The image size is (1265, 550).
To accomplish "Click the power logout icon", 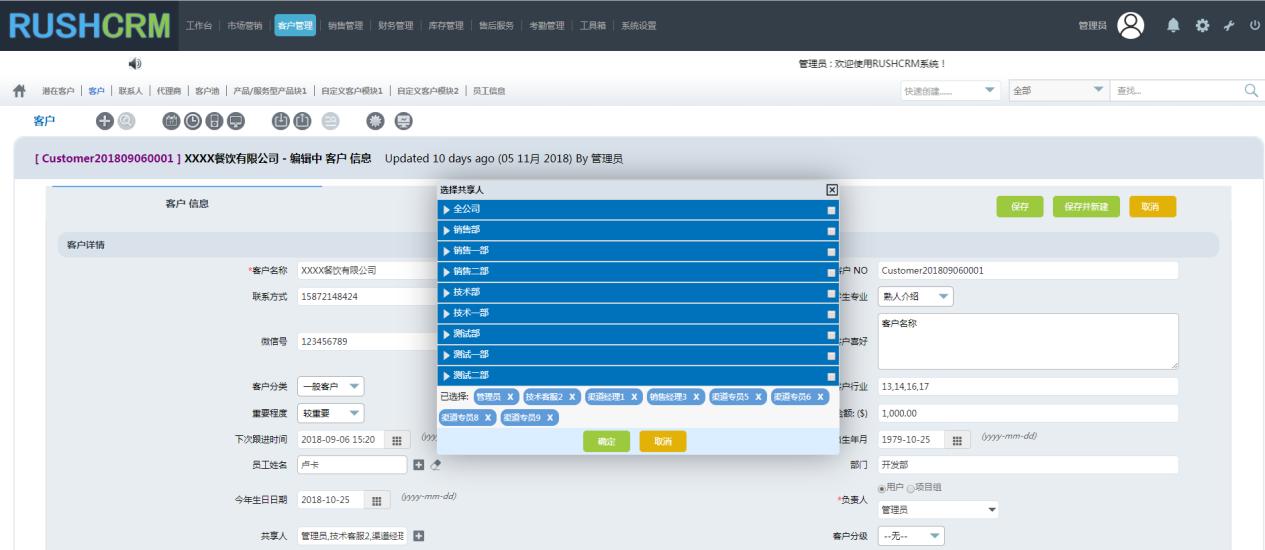I will (x=1254, y=25).
